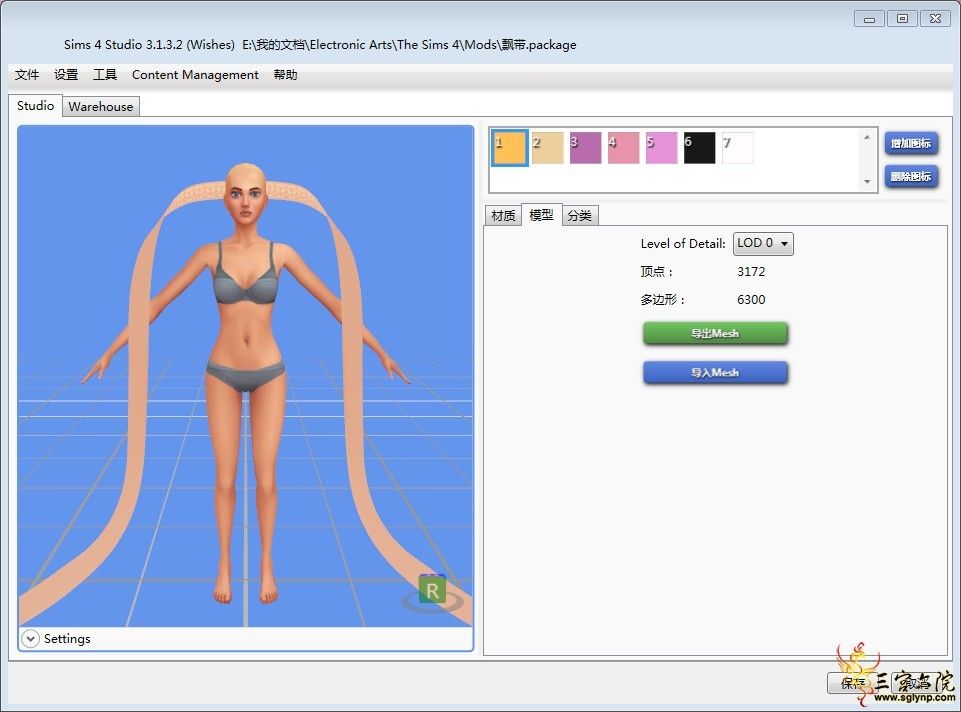Switch to the Warehouse tab
Viewport: 961px width, 712px height.
(101, 107)
